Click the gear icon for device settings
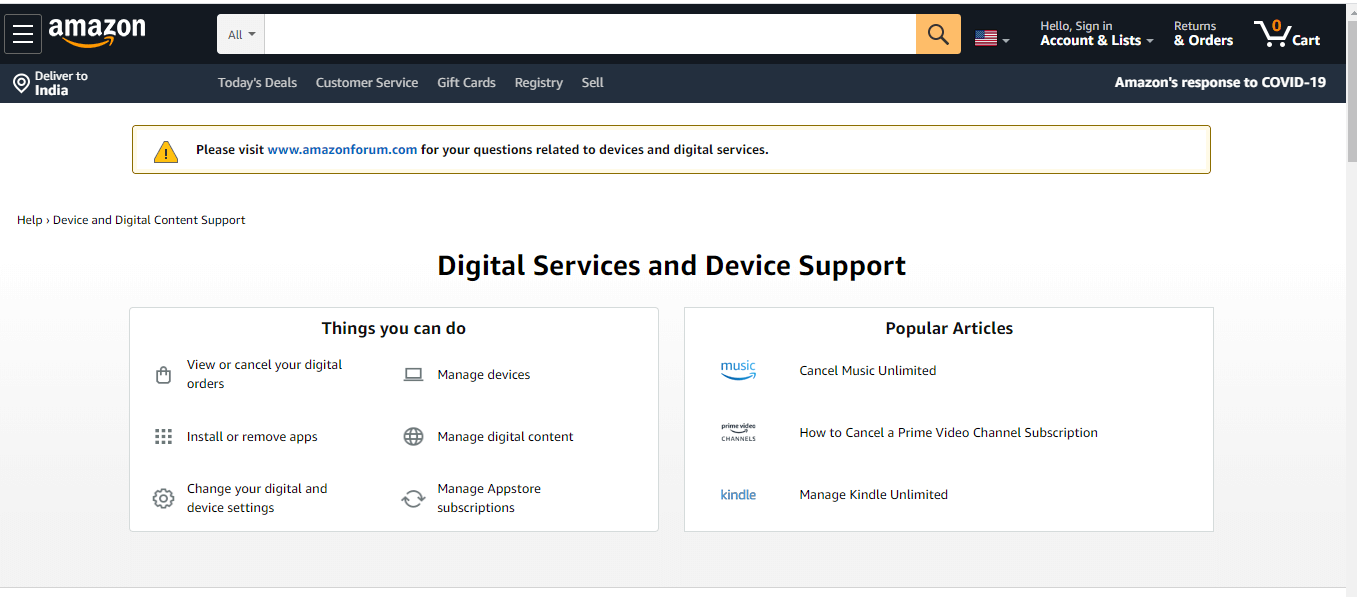Viewport: 1357px width, 597px height. (x=163, y=497)
